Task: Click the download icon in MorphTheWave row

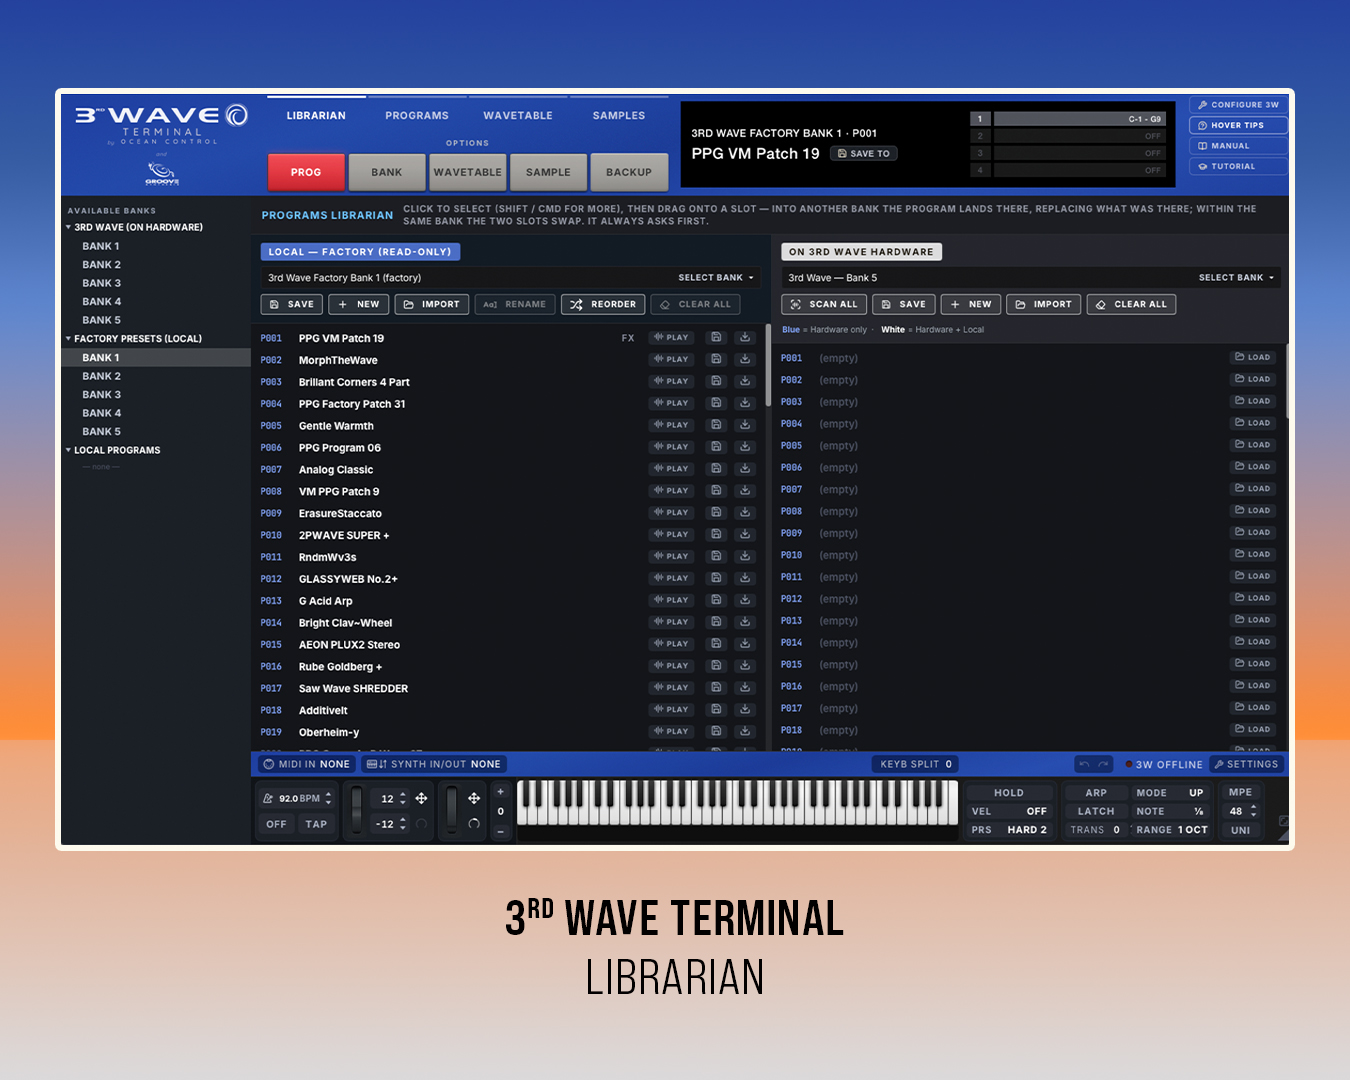Action: coord(745,360)
